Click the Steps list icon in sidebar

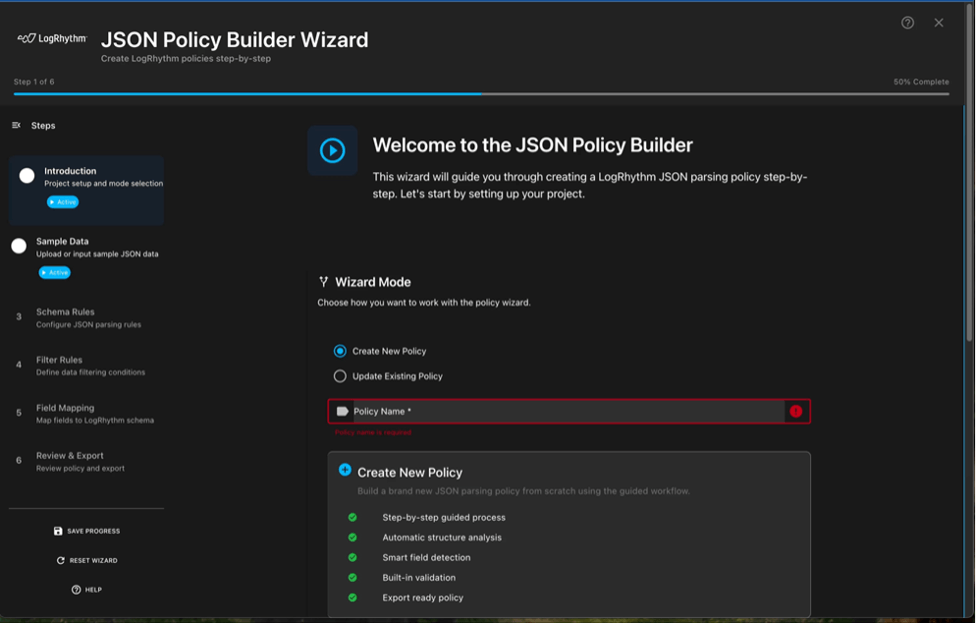(x=15, y=124)
